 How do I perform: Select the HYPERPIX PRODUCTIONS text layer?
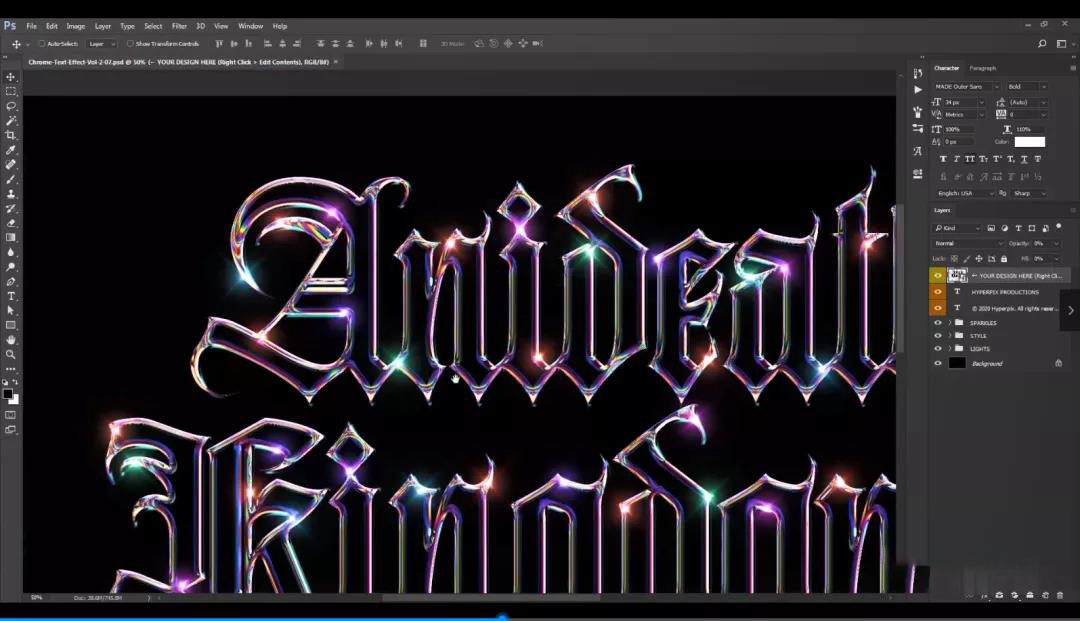pos(1005,292)
